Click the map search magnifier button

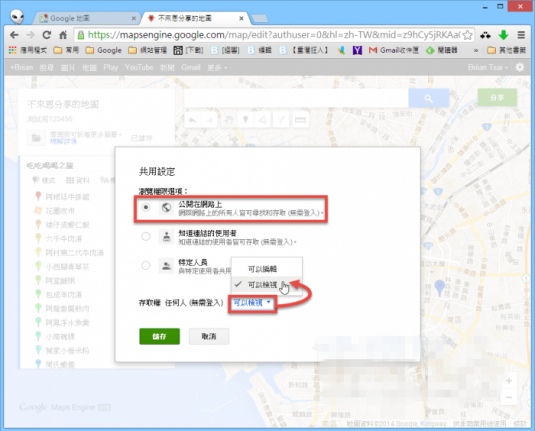[x=429, y=98]
